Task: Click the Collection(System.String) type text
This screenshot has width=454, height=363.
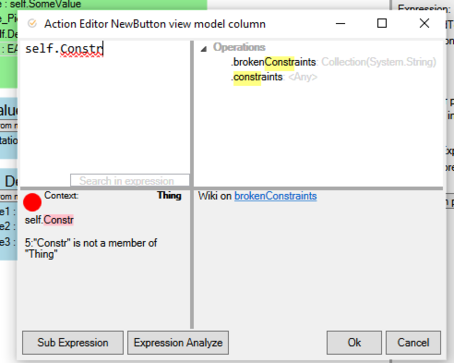Action: [379, 62]
